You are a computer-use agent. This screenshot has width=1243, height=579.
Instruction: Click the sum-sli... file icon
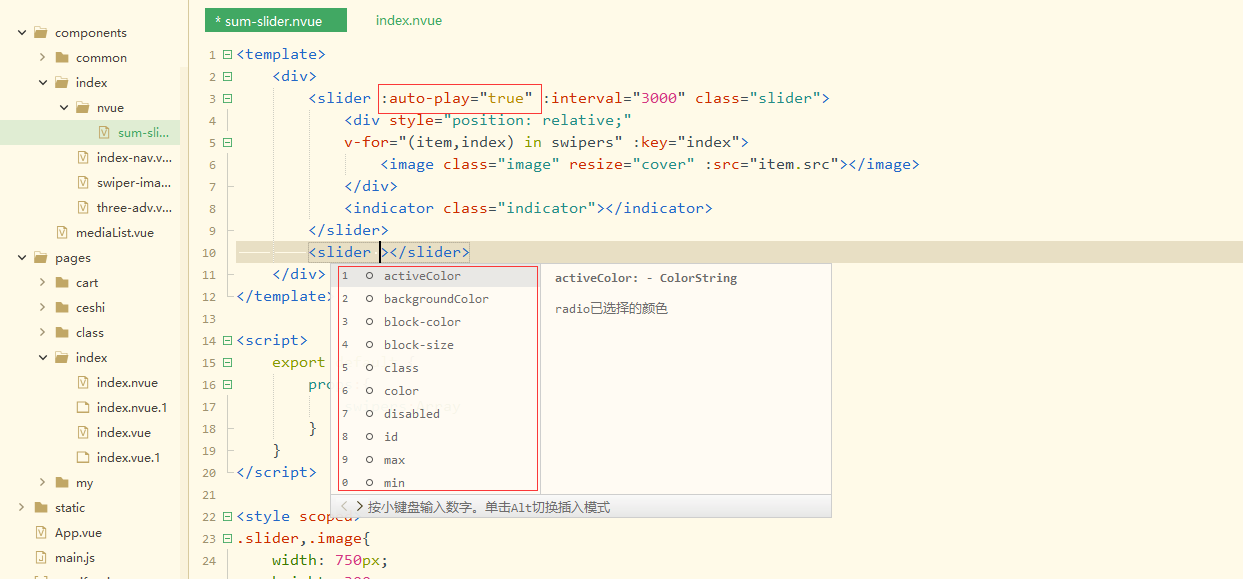(104, 133)
